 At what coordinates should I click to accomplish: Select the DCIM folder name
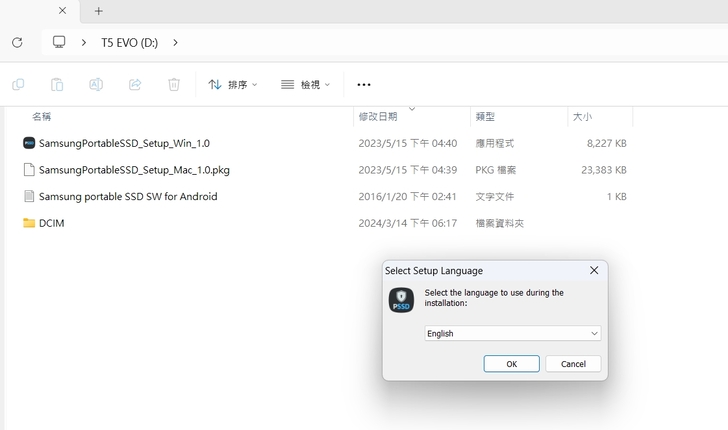[x=52, y=223]
